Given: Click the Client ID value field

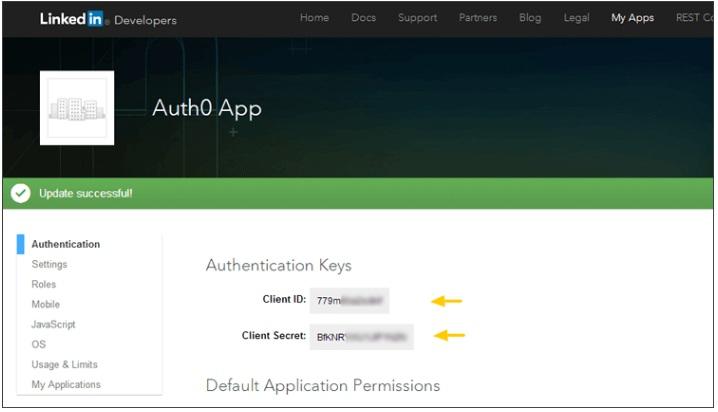Looking at the screenshot, I should coord(349,300).
